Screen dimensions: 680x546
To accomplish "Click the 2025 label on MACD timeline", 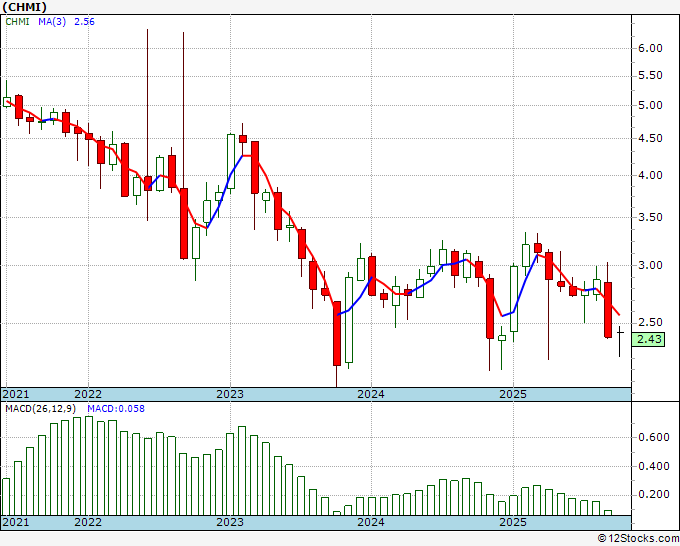I will point(513,522).
